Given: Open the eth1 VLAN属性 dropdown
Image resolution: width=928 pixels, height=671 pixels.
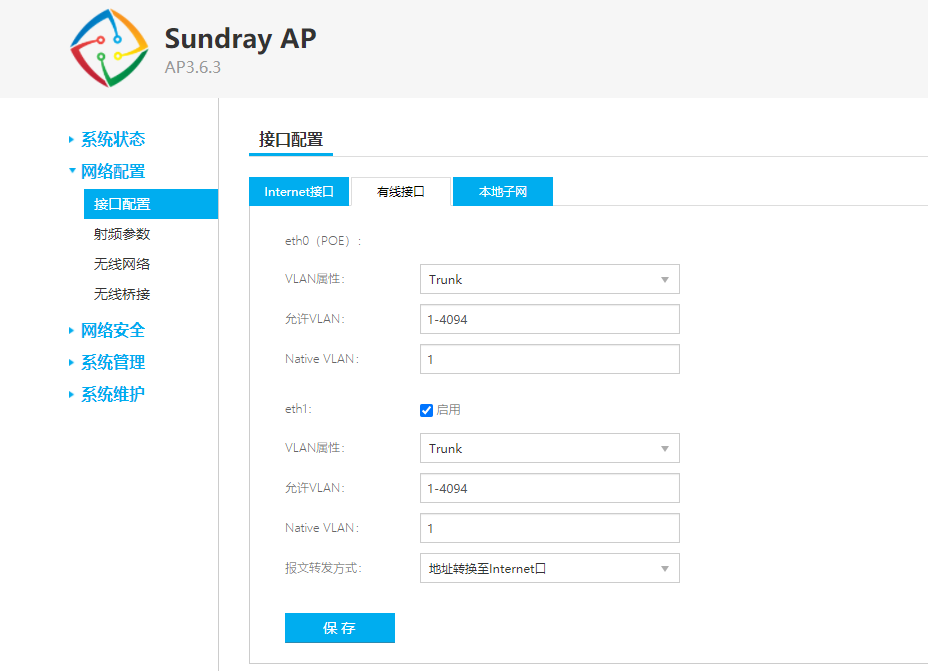Looking at the screenshot, I should [x=549, y=448].
